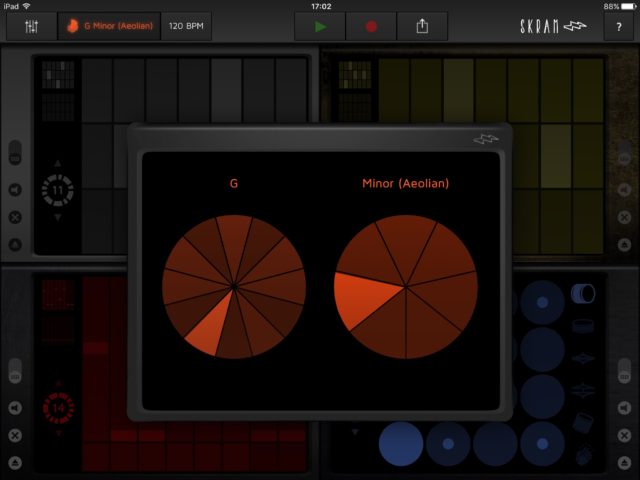Select the snare drum icon in the drum panel

click(583, 327)
